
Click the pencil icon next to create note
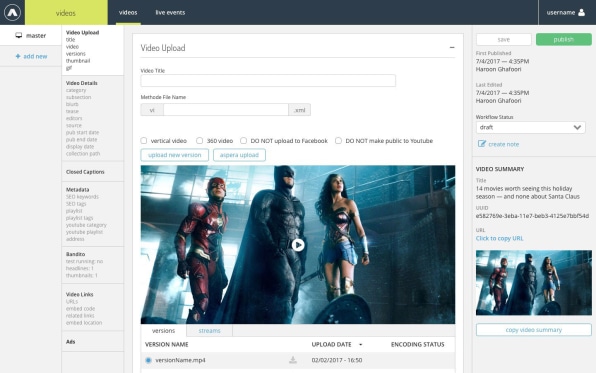coord(482,144)
